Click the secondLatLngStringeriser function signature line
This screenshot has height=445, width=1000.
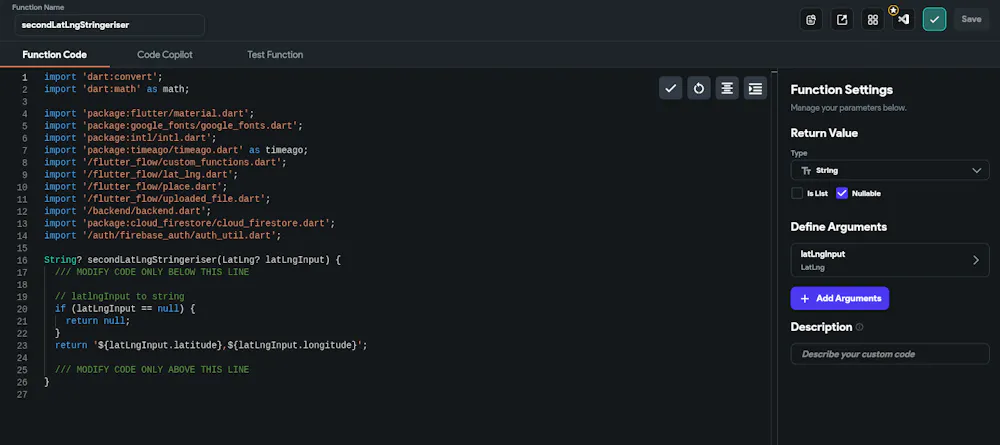coord(193,260)
